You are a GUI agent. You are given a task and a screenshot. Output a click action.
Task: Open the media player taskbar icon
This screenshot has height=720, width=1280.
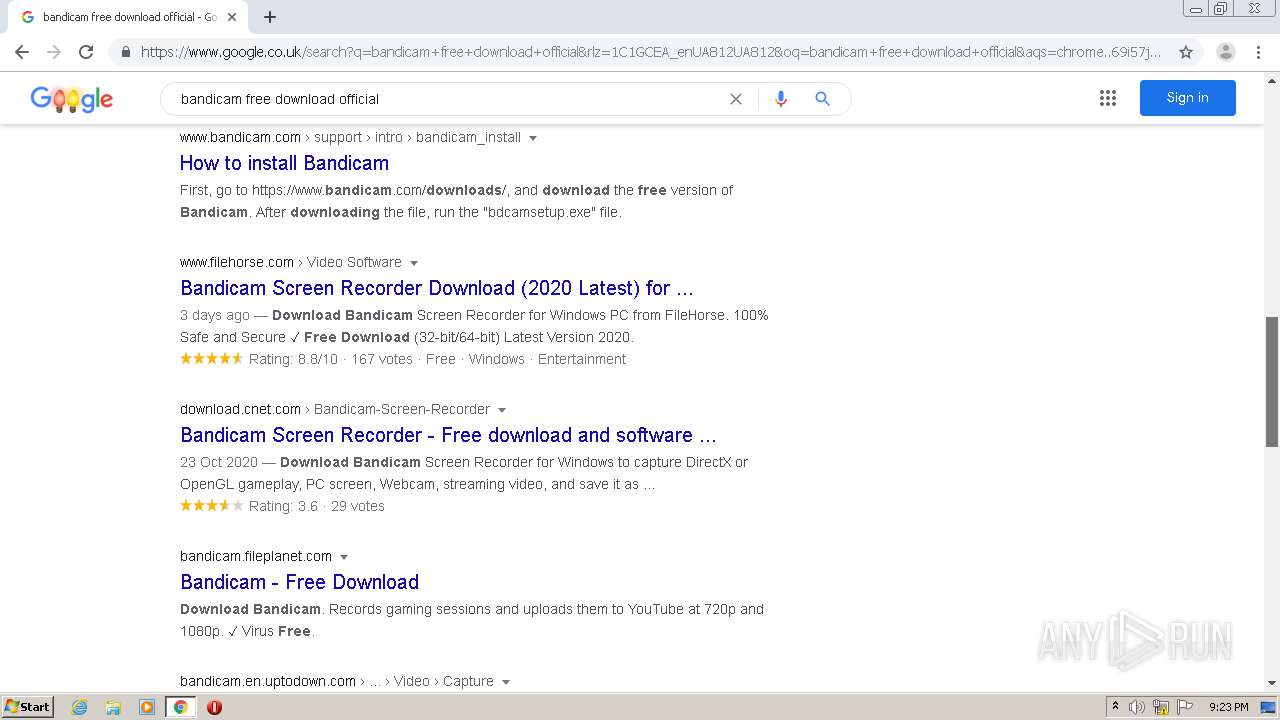pos(147,707)
